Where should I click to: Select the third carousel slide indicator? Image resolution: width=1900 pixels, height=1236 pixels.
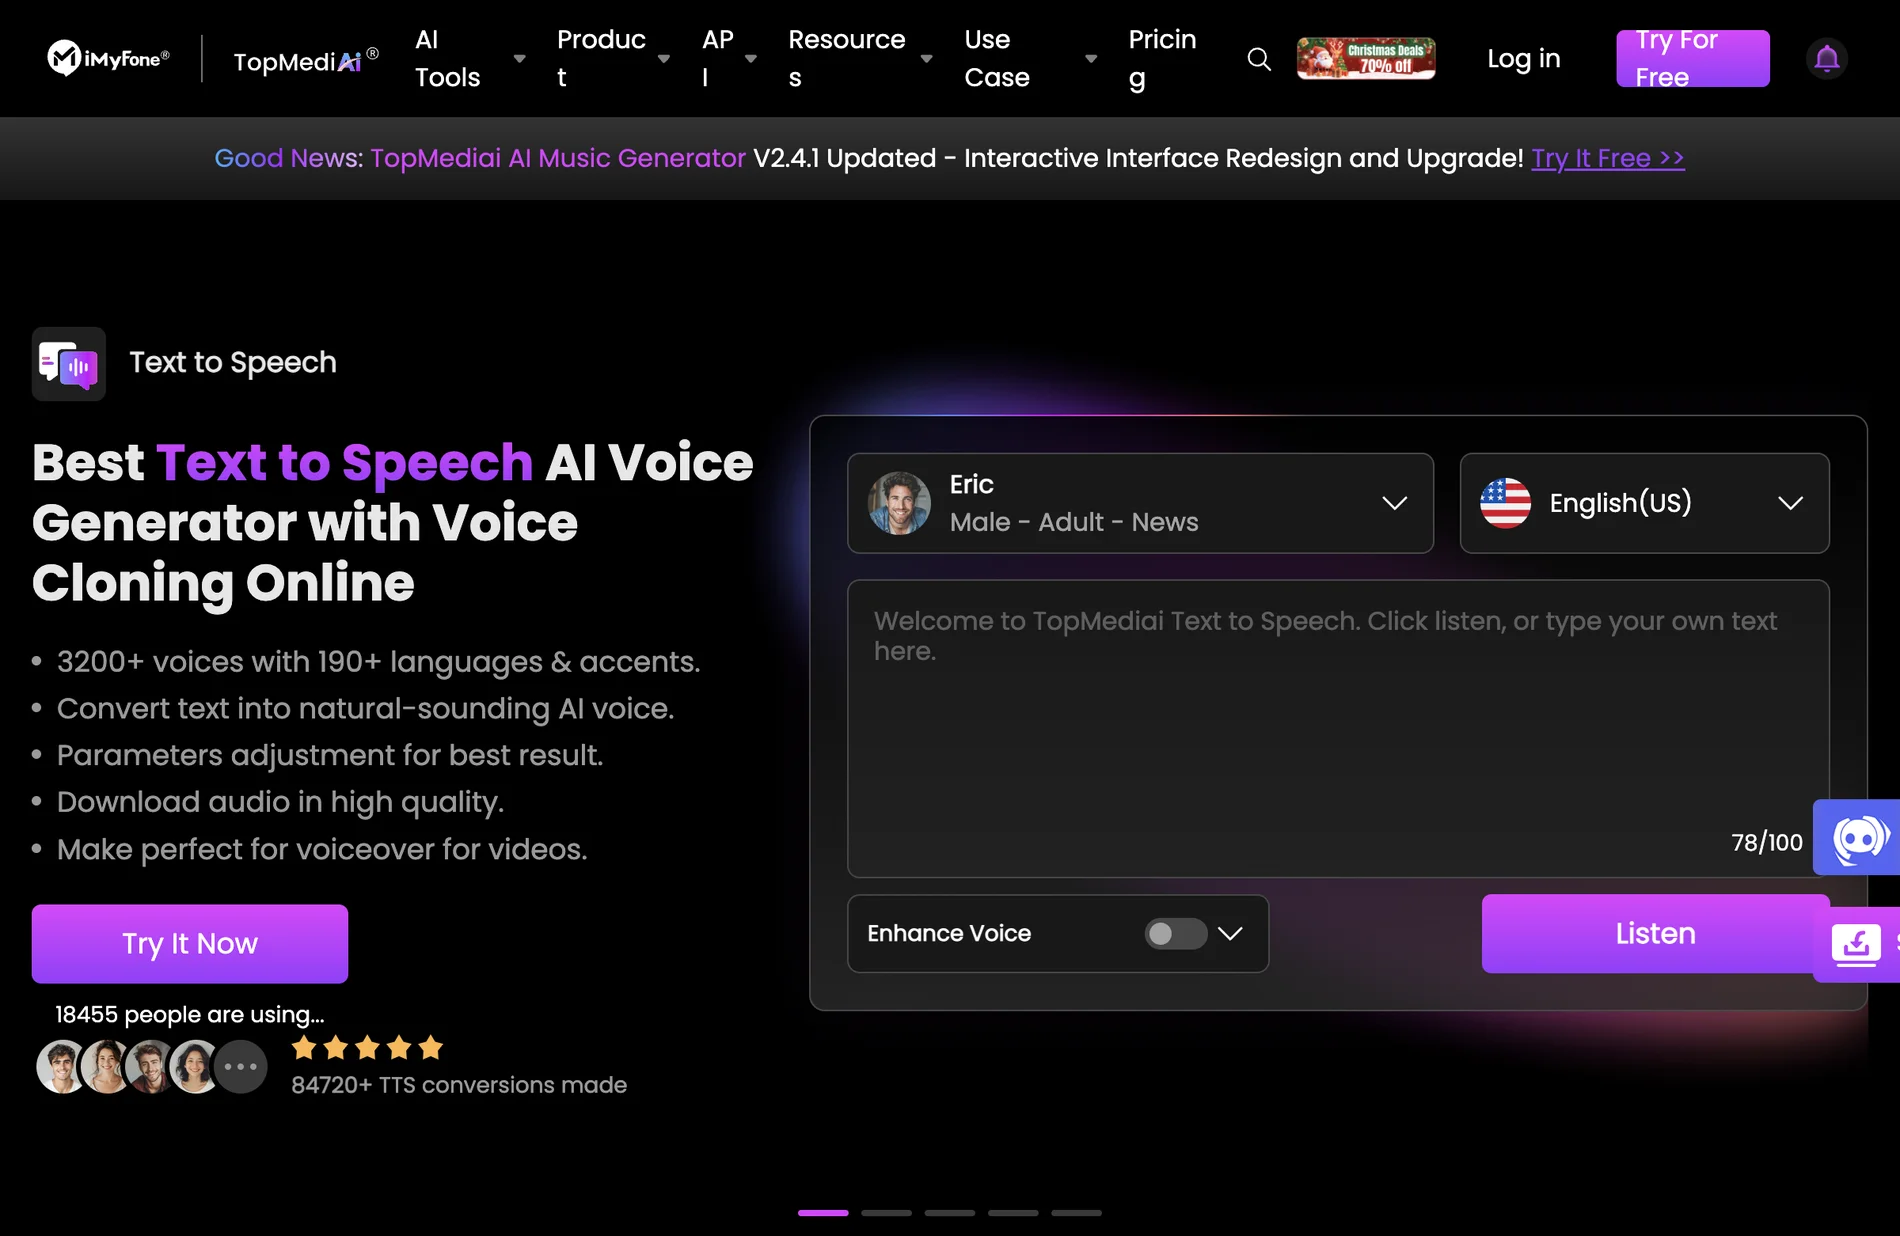coord(949,1212)
